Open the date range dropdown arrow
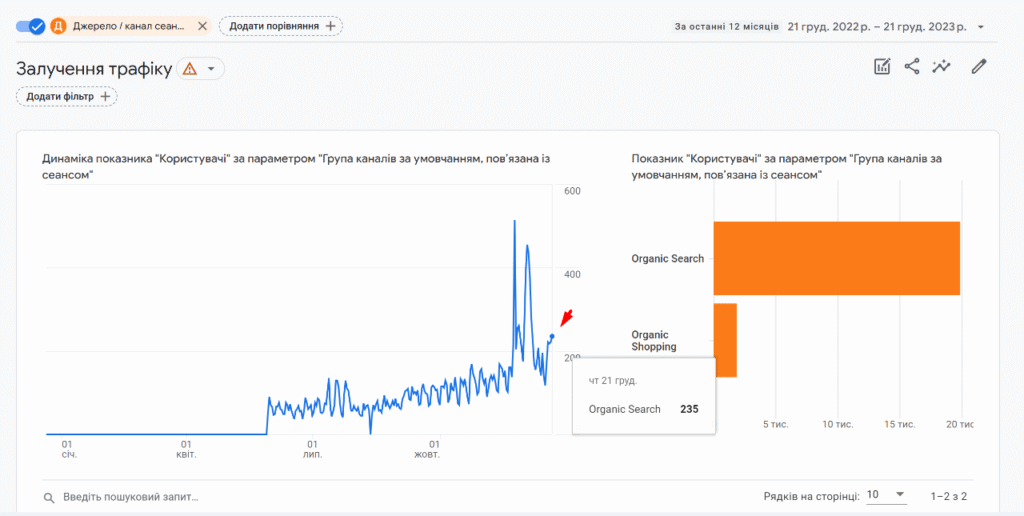The width and height of the screenshot is (1024, 516). tap(981, 27)
